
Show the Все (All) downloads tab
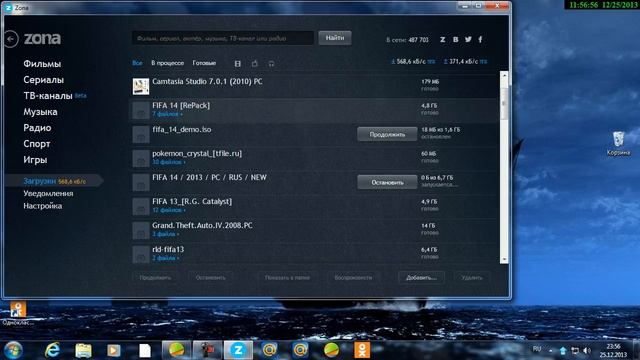click(x=137, y=63)
